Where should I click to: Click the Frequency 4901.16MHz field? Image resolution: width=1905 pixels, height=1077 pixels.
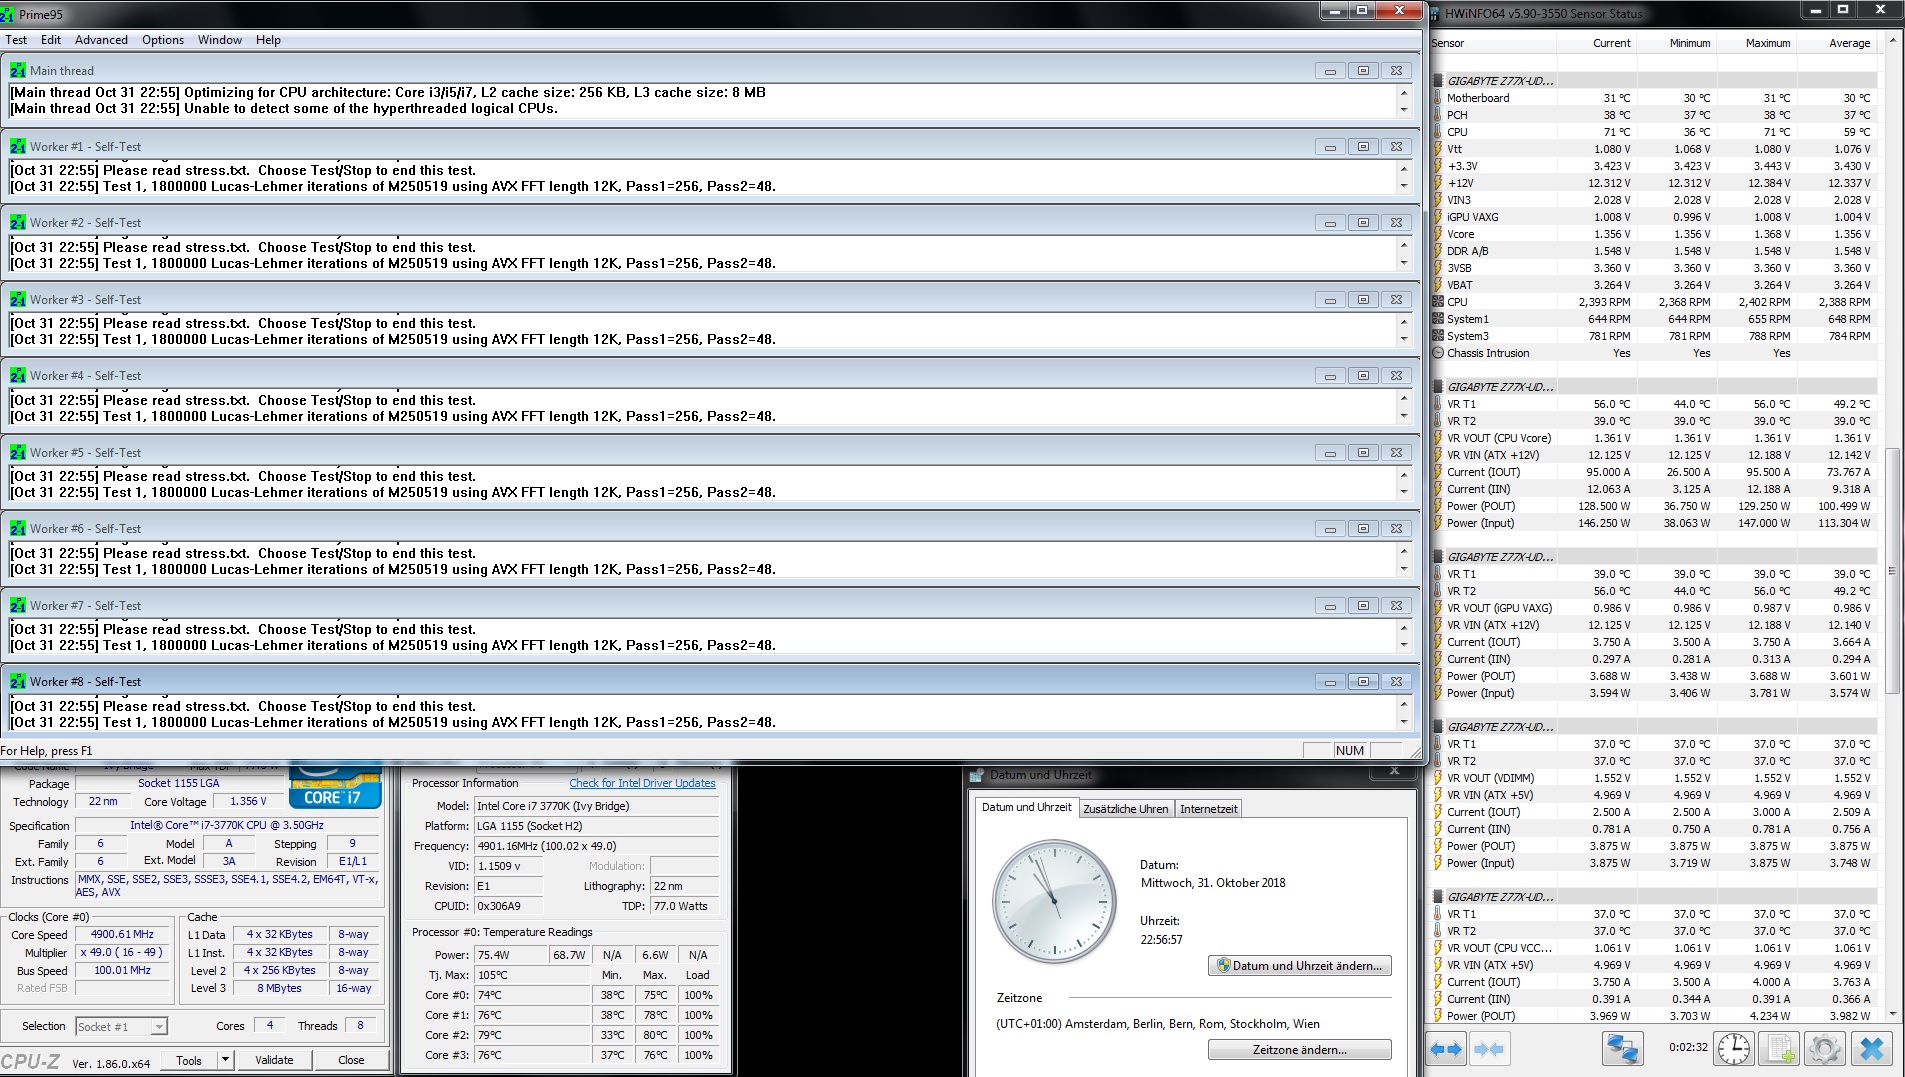pos(596,846)
